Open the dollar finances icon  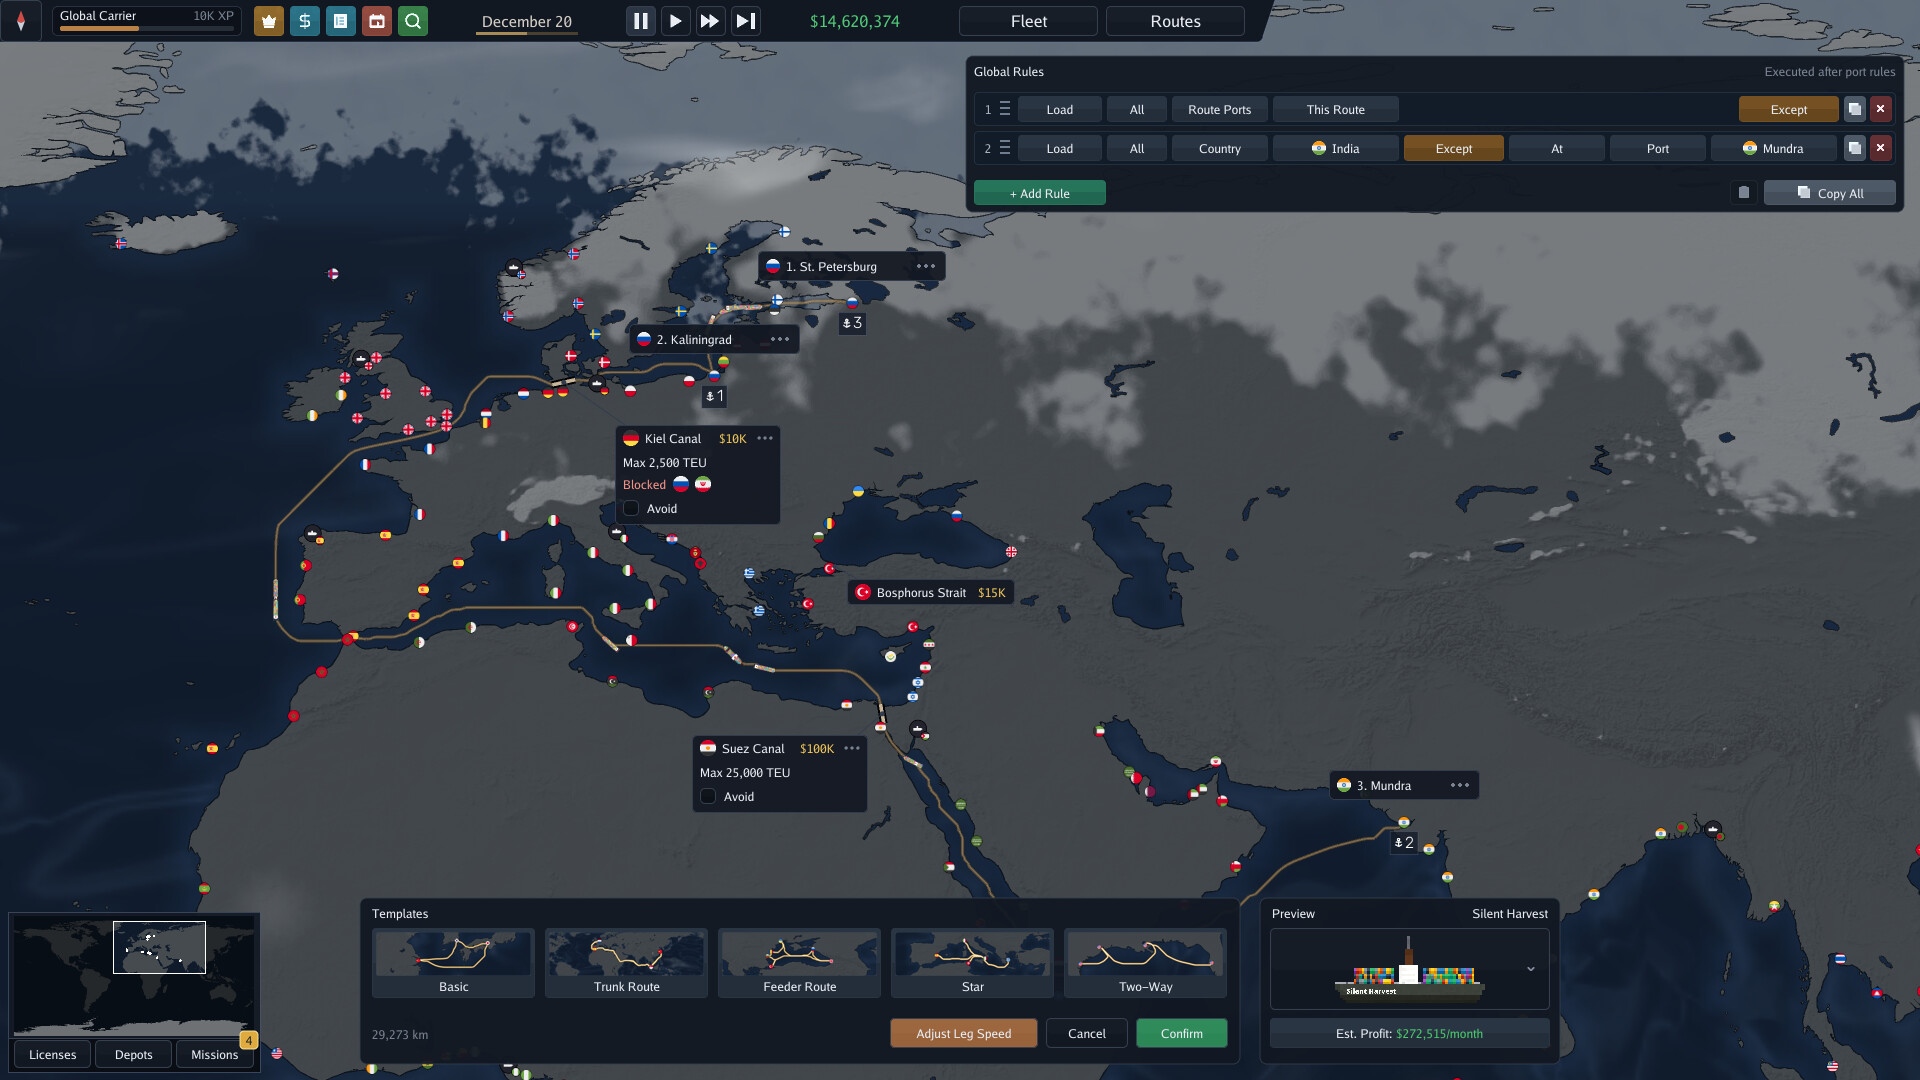pyautogui.click(x=304, y=21)
